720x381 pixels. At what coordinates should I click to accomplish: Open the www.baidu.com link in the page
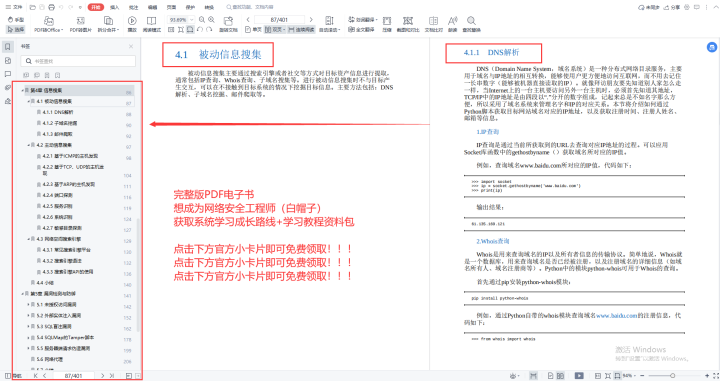[617, 316]
